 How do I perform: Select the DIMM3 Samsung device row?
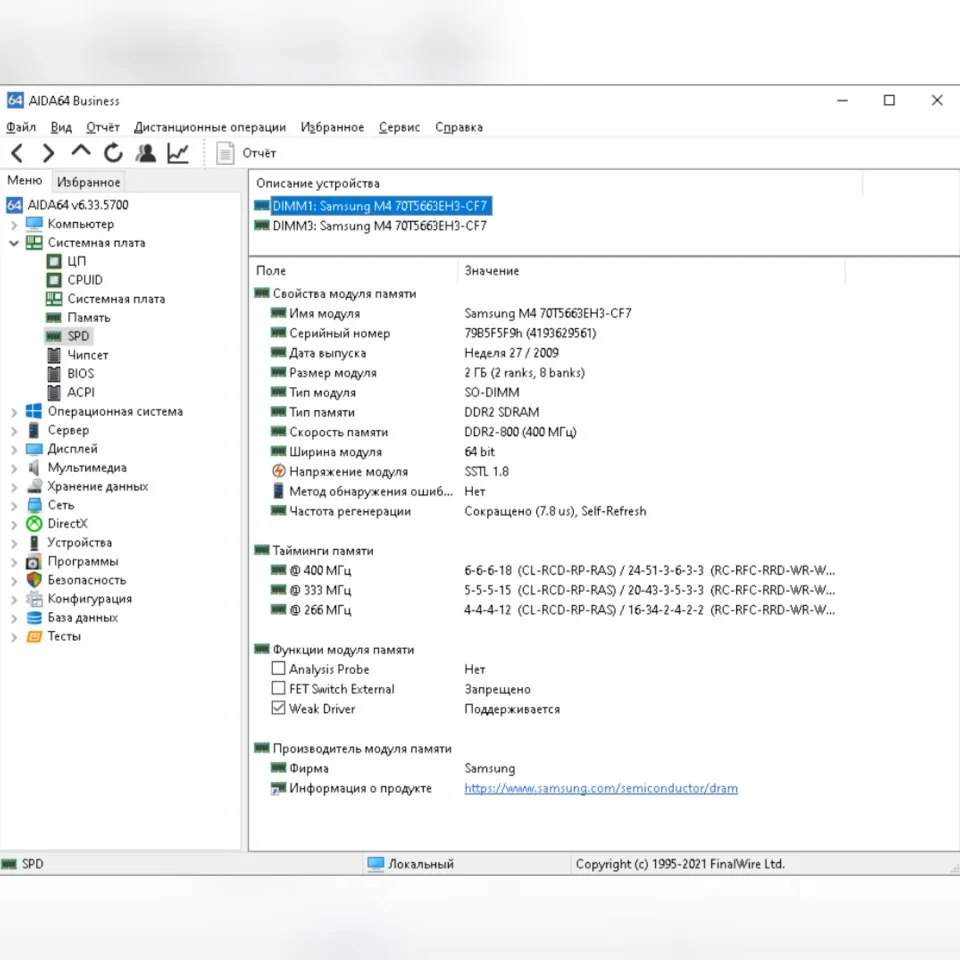(x=380, y=226)
